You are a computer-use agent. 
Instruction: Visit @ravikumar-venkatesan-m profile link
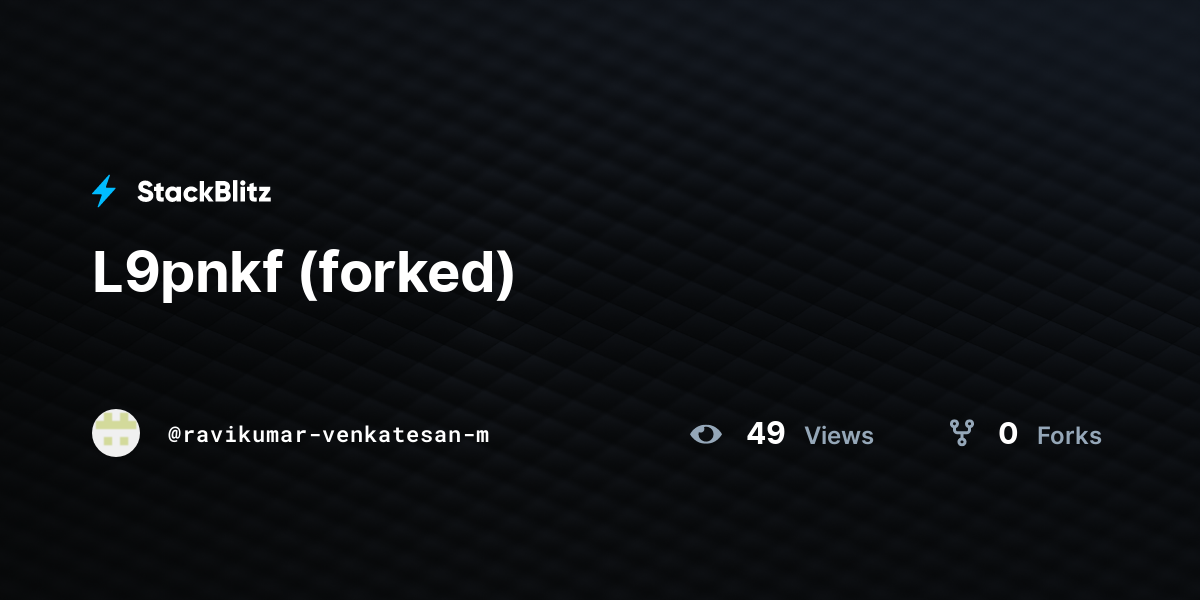tap(329, 435)
